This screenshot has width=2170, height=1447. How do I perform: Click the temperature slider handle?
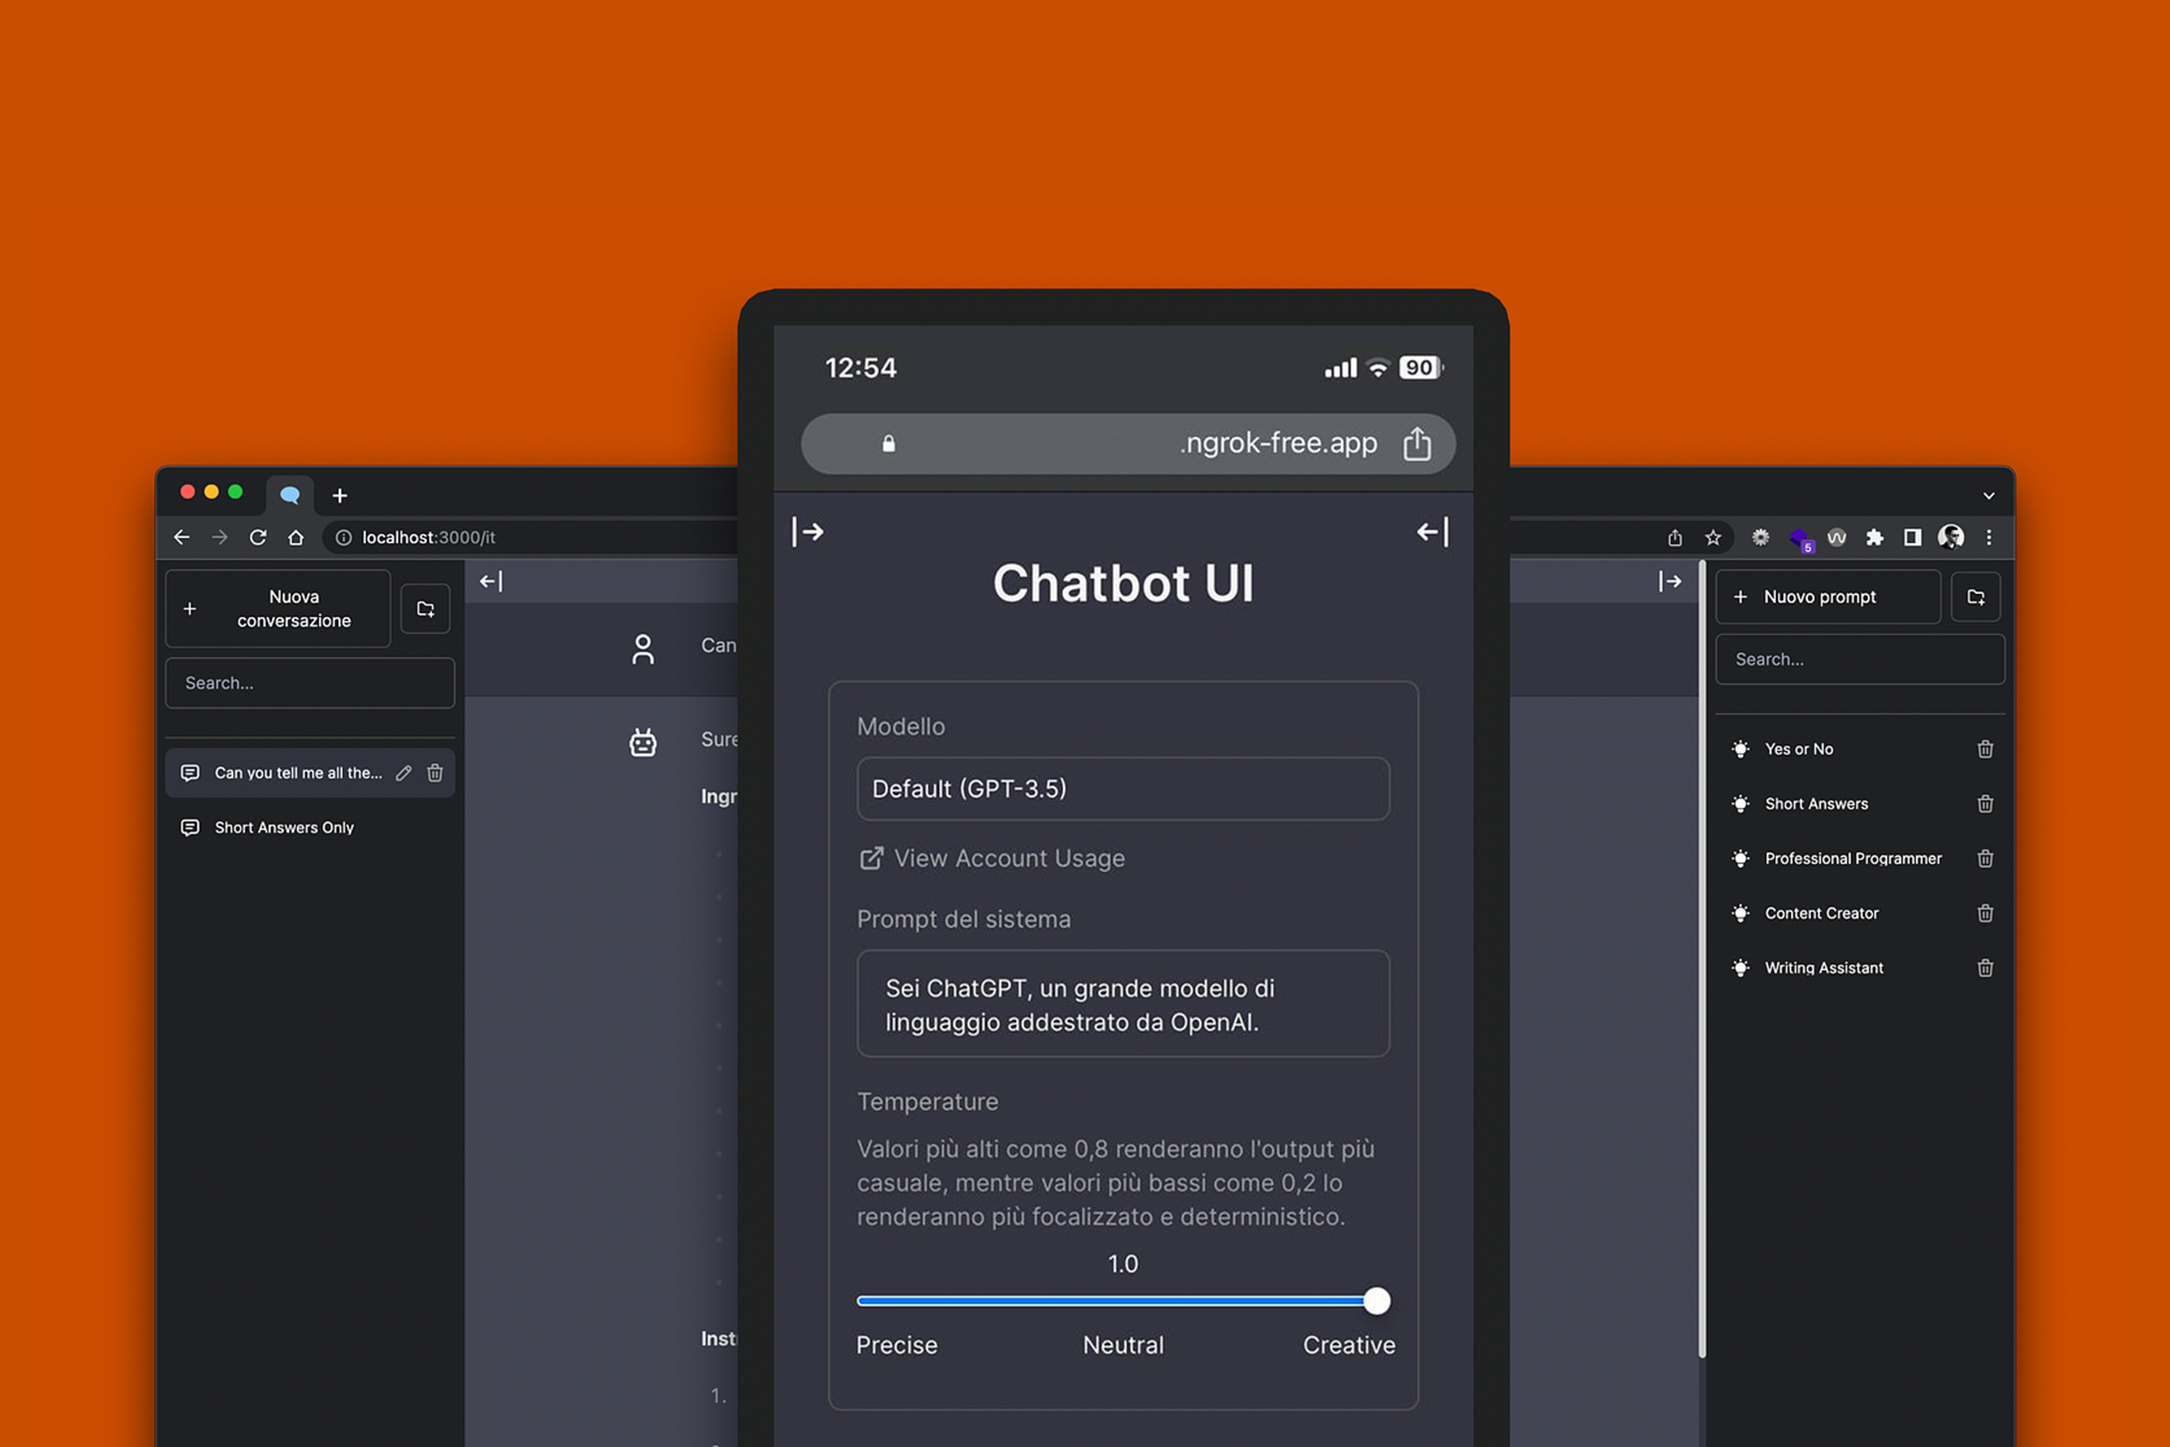[x=1376, y=1301]
